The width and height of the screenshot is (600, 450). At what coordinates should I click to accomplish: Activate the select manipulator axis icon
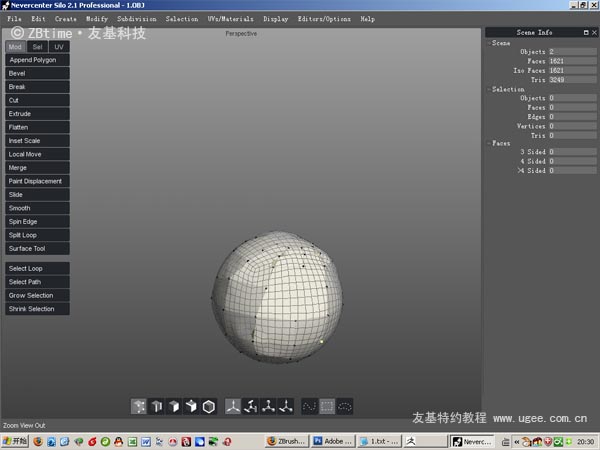(233, 406)
